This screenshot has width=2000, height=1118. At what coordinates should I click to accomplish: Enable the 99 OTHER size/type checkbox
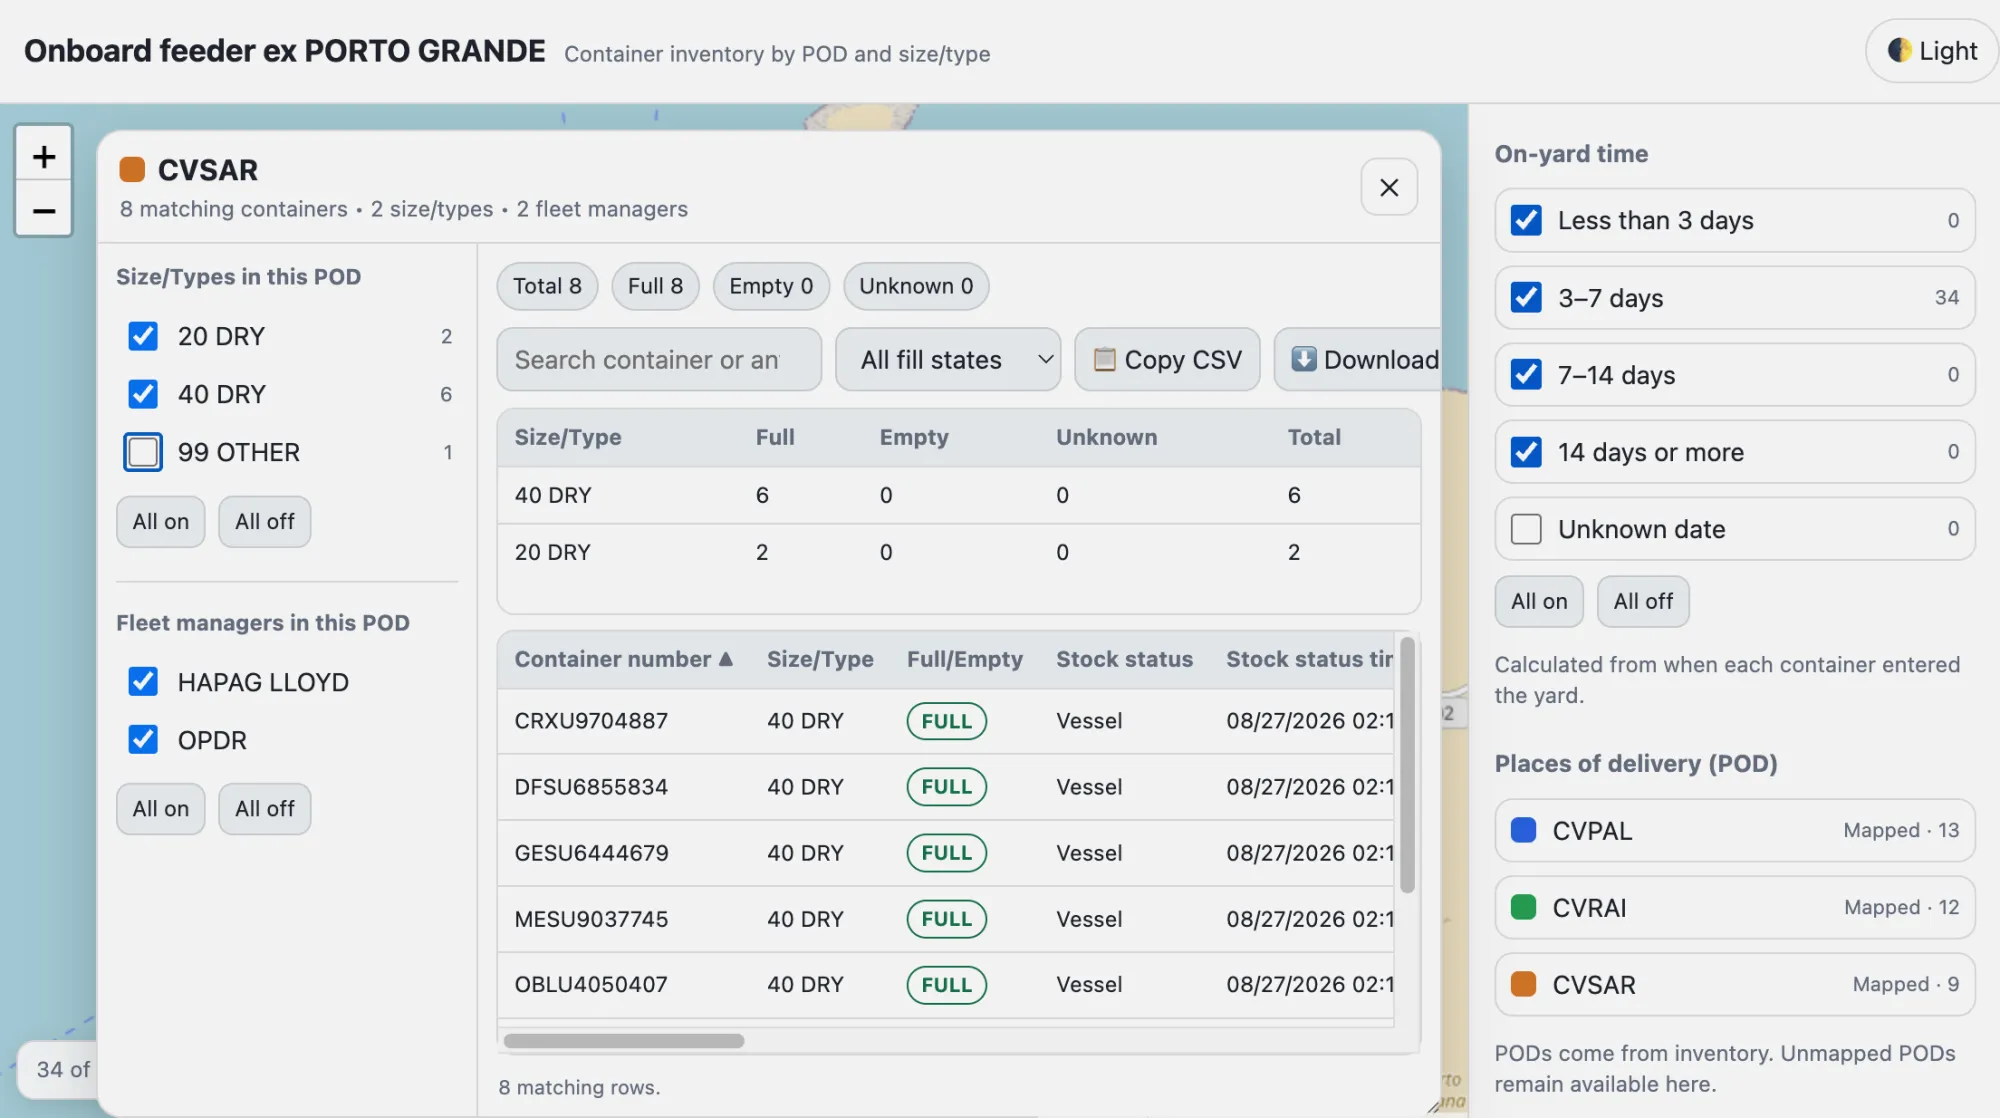pos(143,452)
